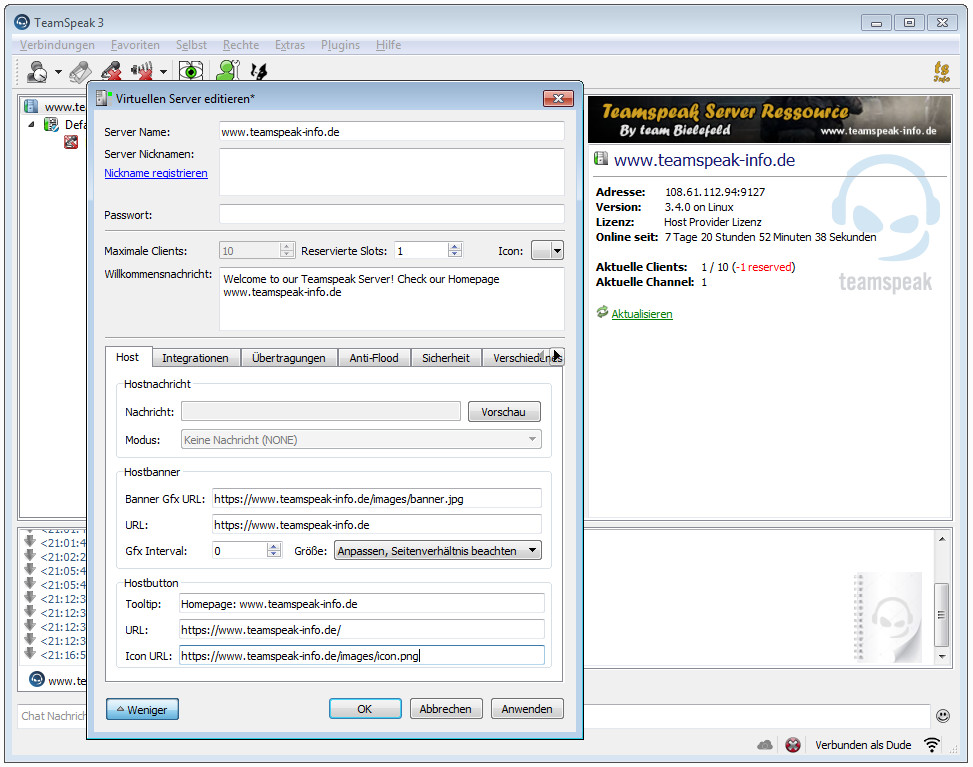Click the Abbrechen button

[446, 709]
